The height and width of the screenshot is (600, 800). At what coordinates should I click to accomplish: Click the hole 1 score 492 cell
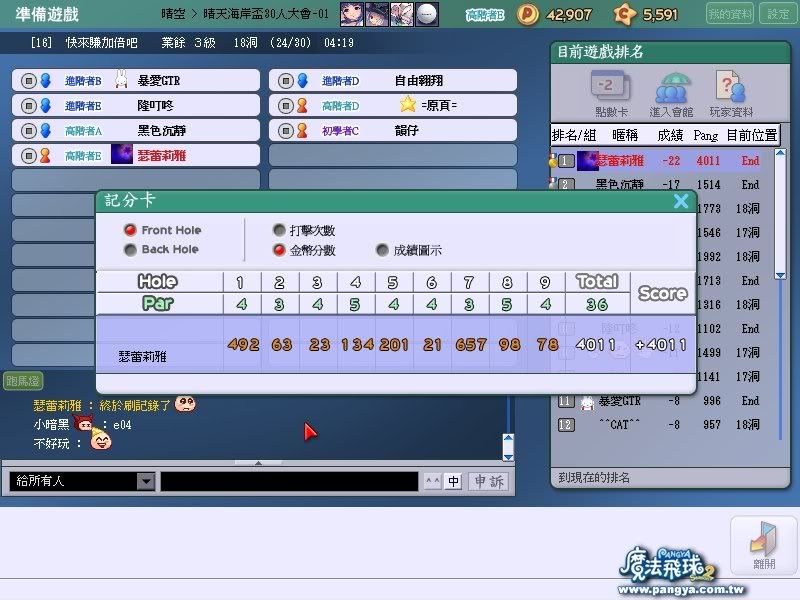(x=243, y=344)
